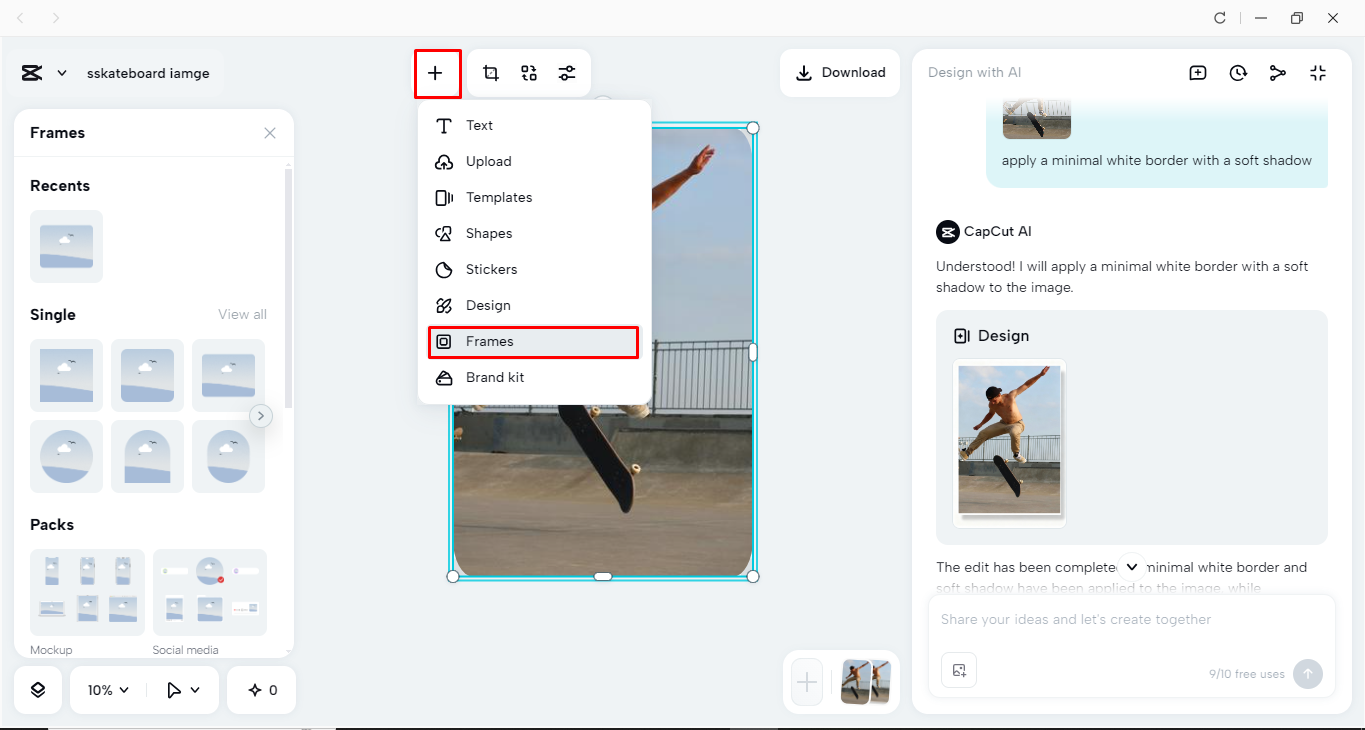Click the refresh icon in title bar
1365x730 pixels.
[1220, 18]
